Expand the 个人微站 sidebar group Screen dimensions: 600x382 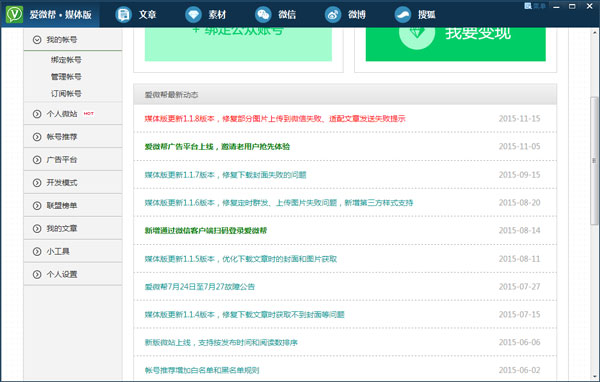[x=73, y=114]
